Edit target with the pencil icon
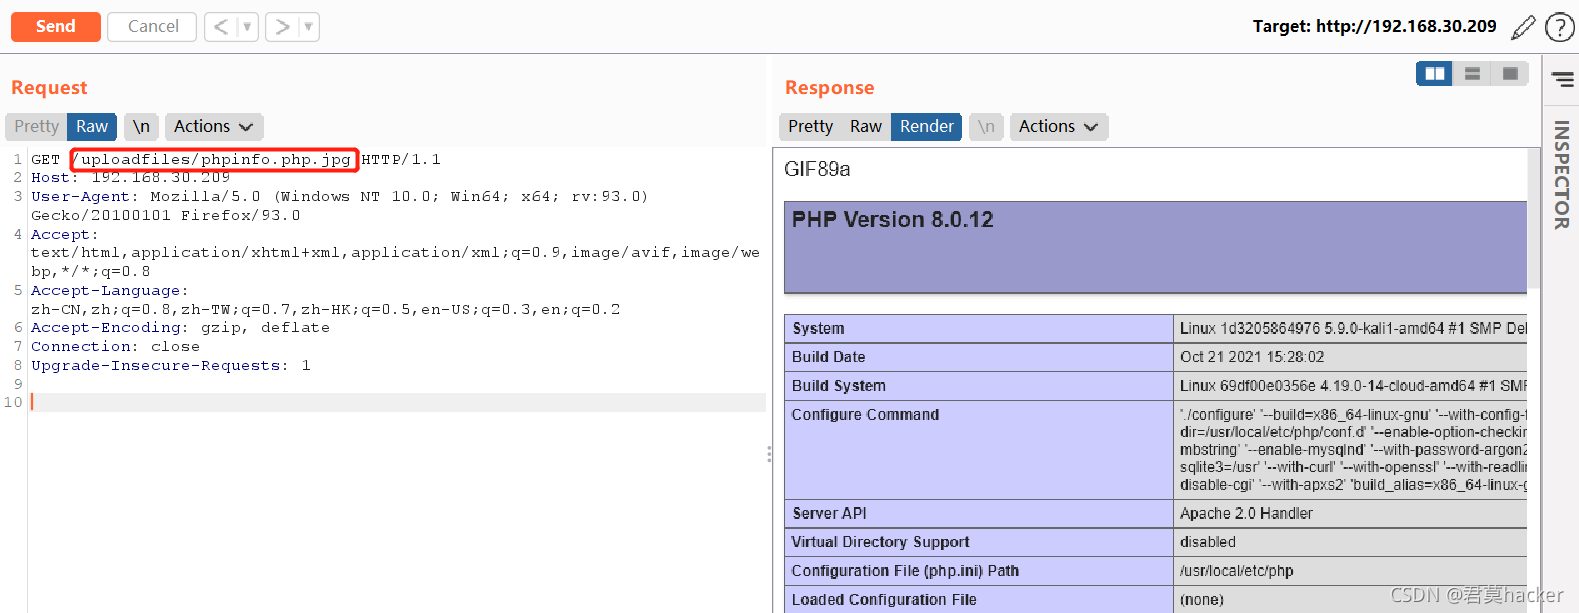The width and height of the screenshot is (1579, 613). pyautogui.click(x=1523, y=27)
